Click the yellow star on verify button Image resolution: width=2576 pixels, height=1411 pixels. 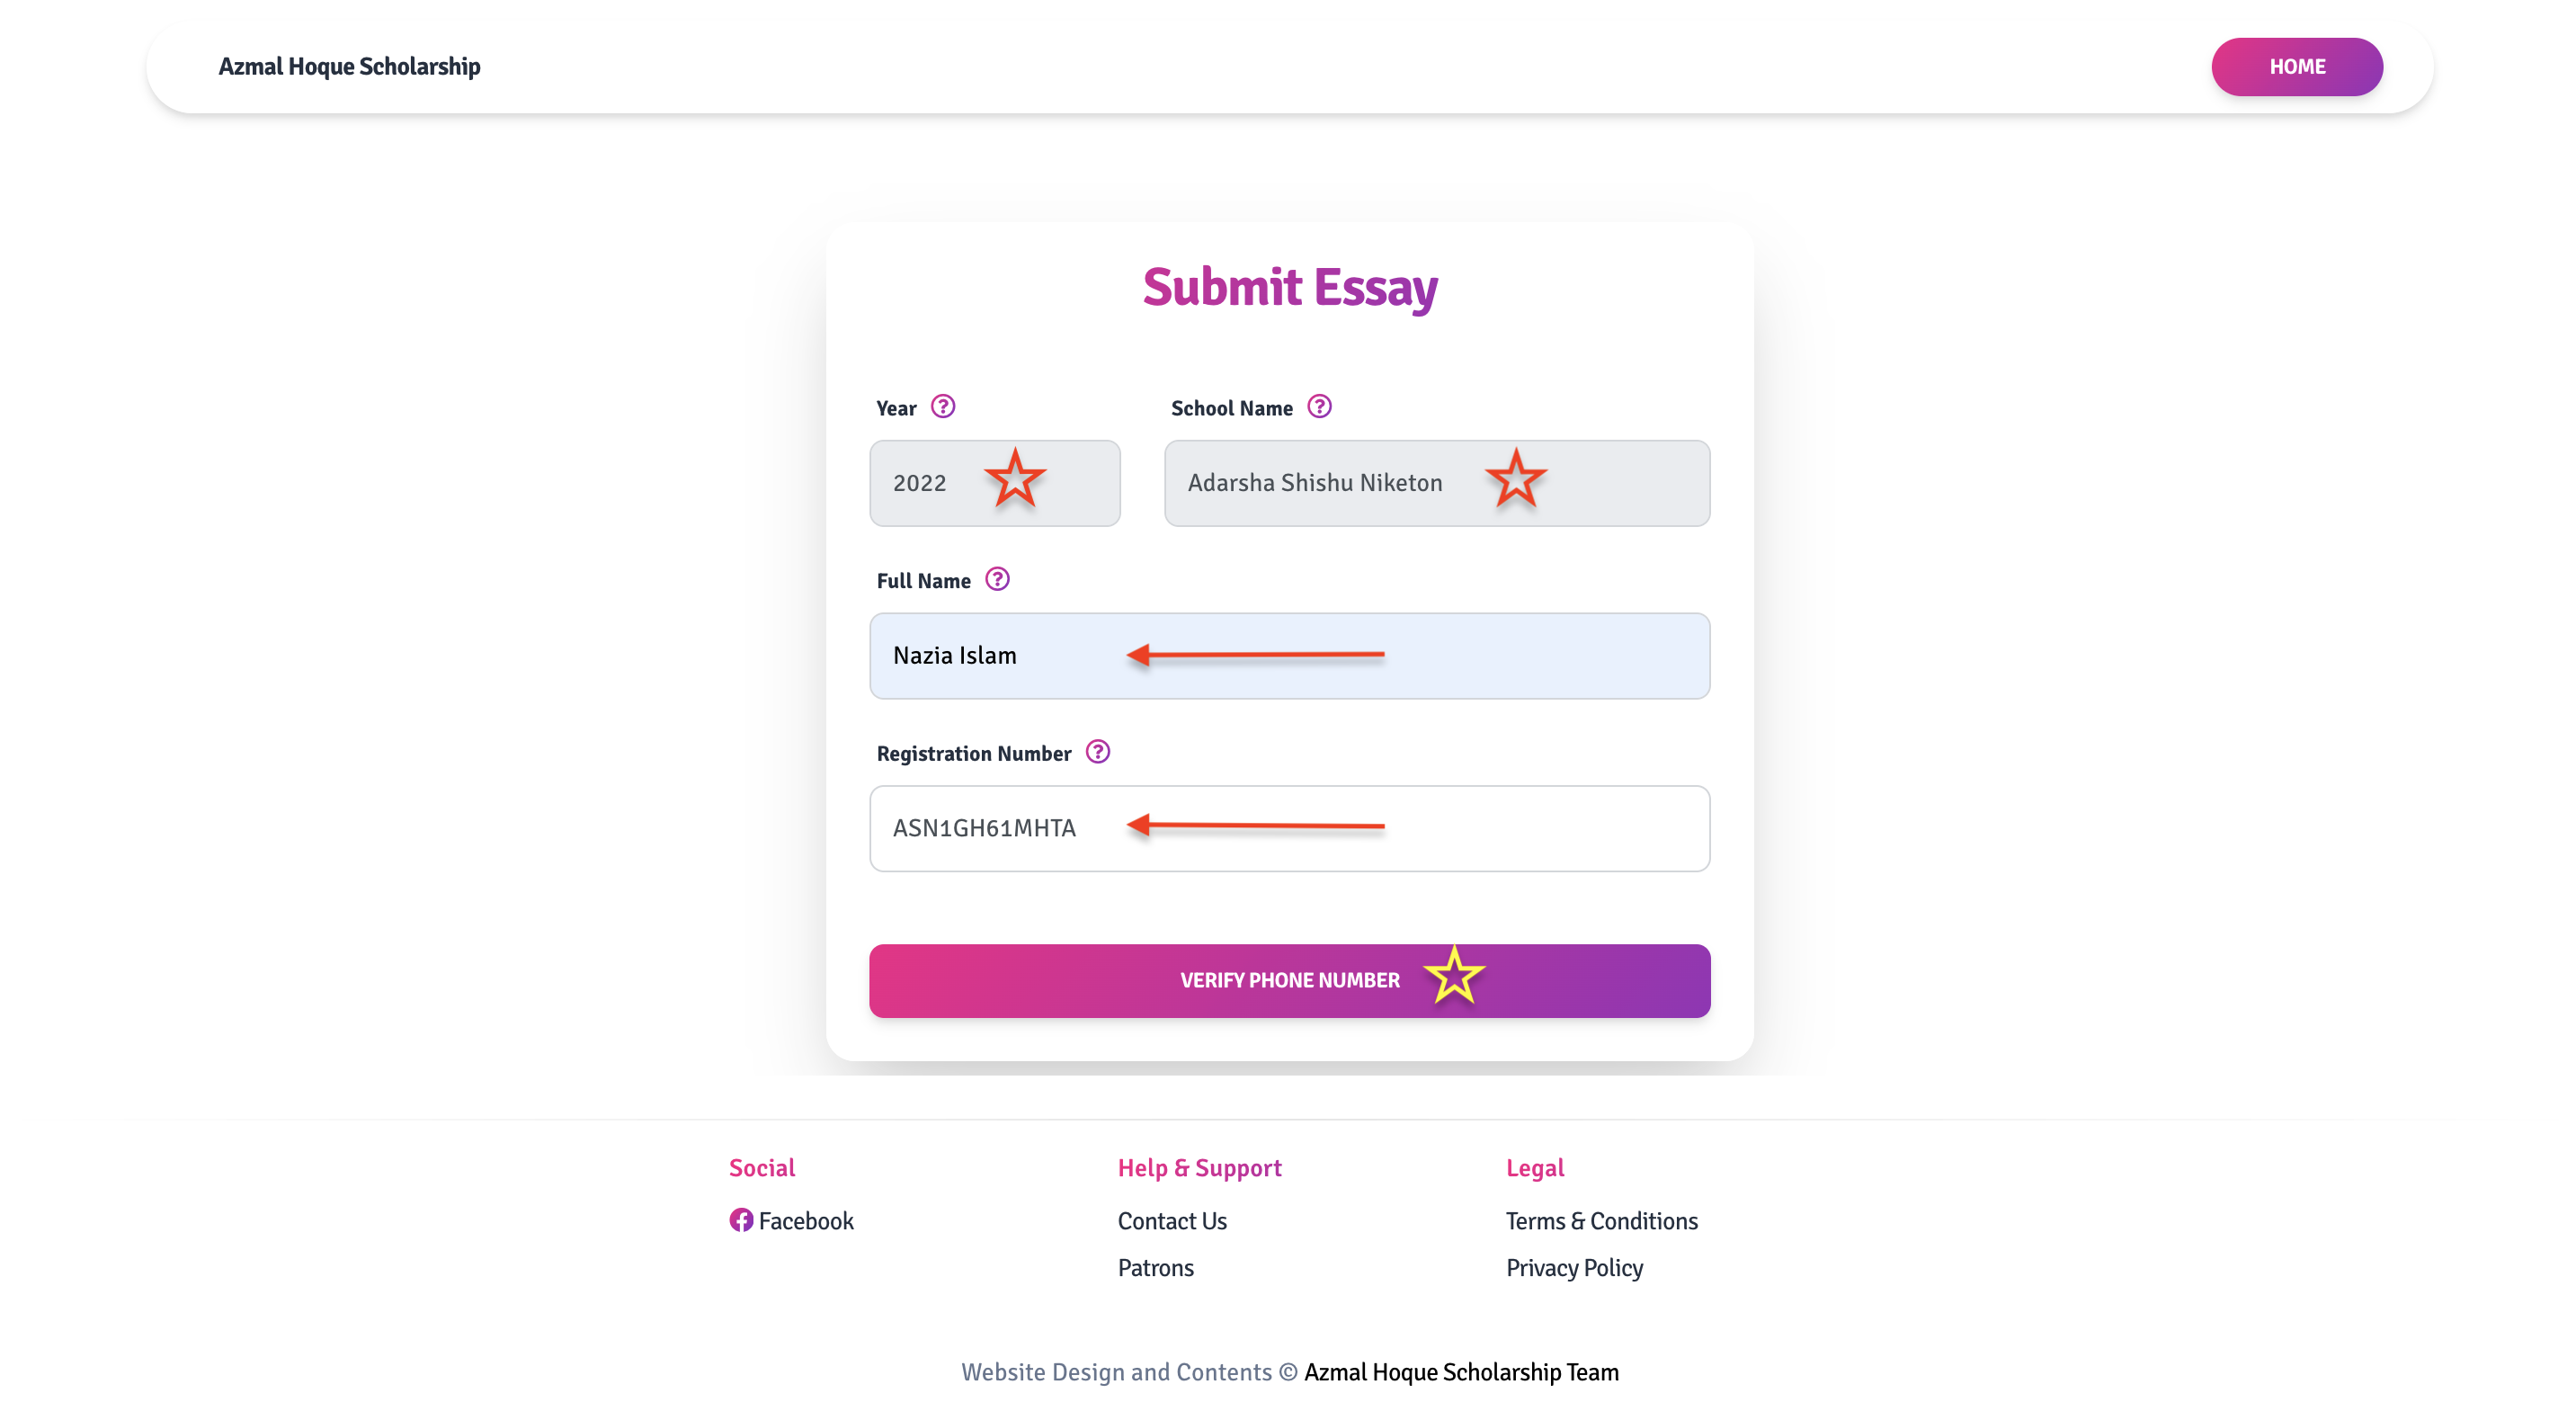point(1454,975)
